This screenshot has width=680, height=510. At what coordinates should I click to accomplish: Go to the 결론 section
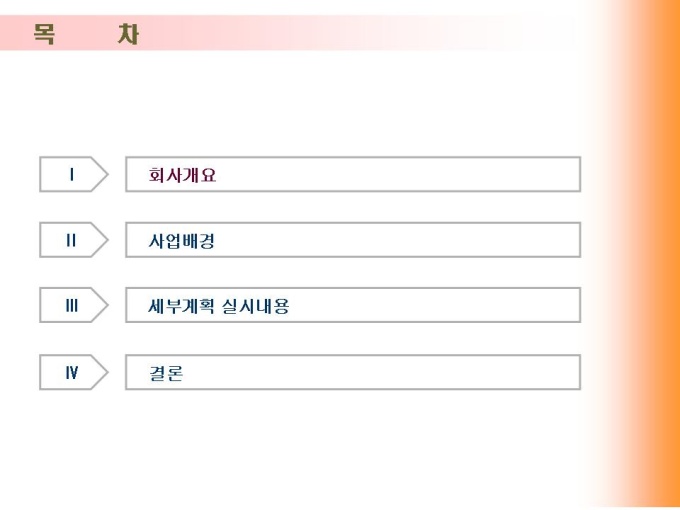(x=166, y=373)
